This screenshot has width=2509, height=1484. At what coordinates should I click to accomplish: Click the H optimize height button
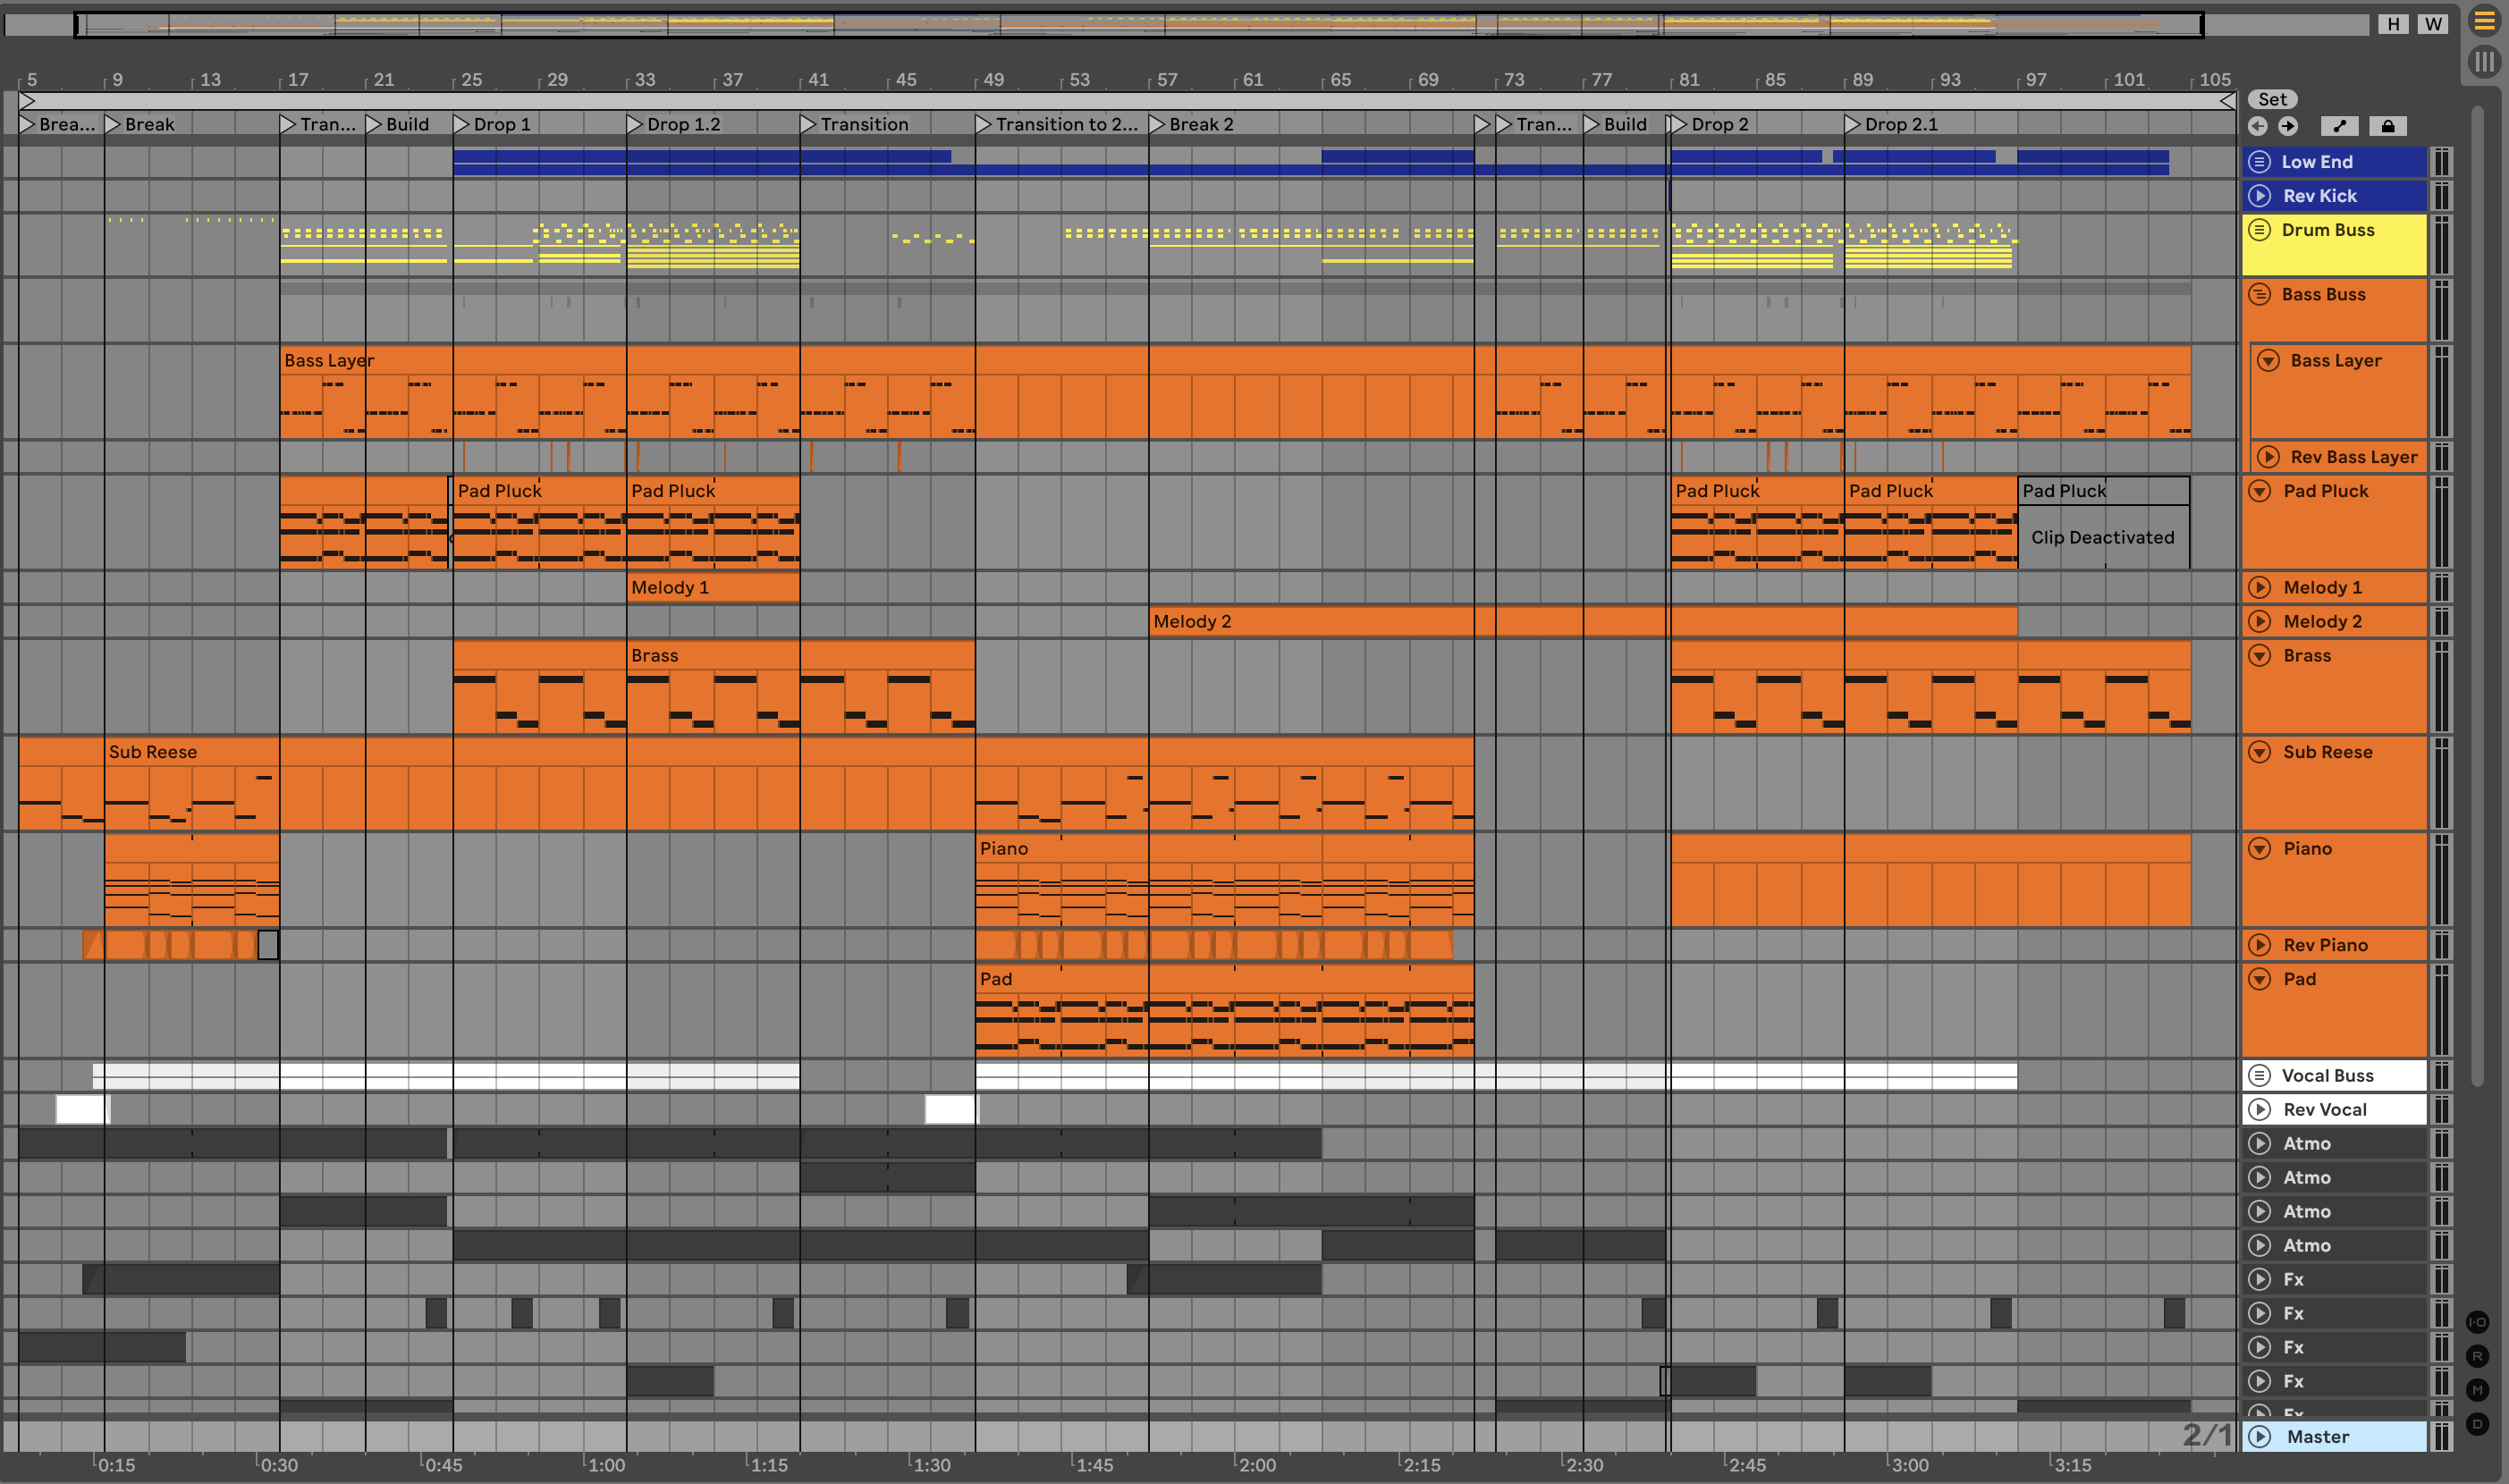[x=2393, y=24]
